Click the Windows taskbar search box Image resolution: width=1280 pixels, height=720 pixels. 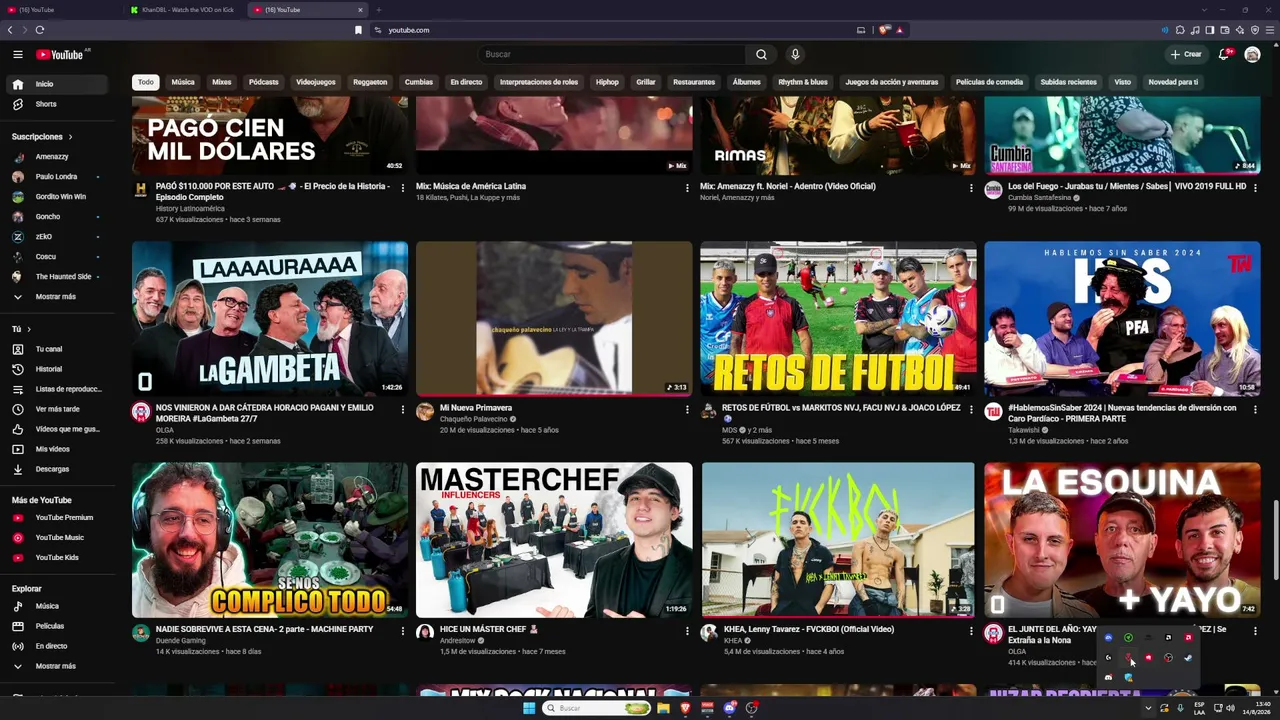(x=597, y=708)
